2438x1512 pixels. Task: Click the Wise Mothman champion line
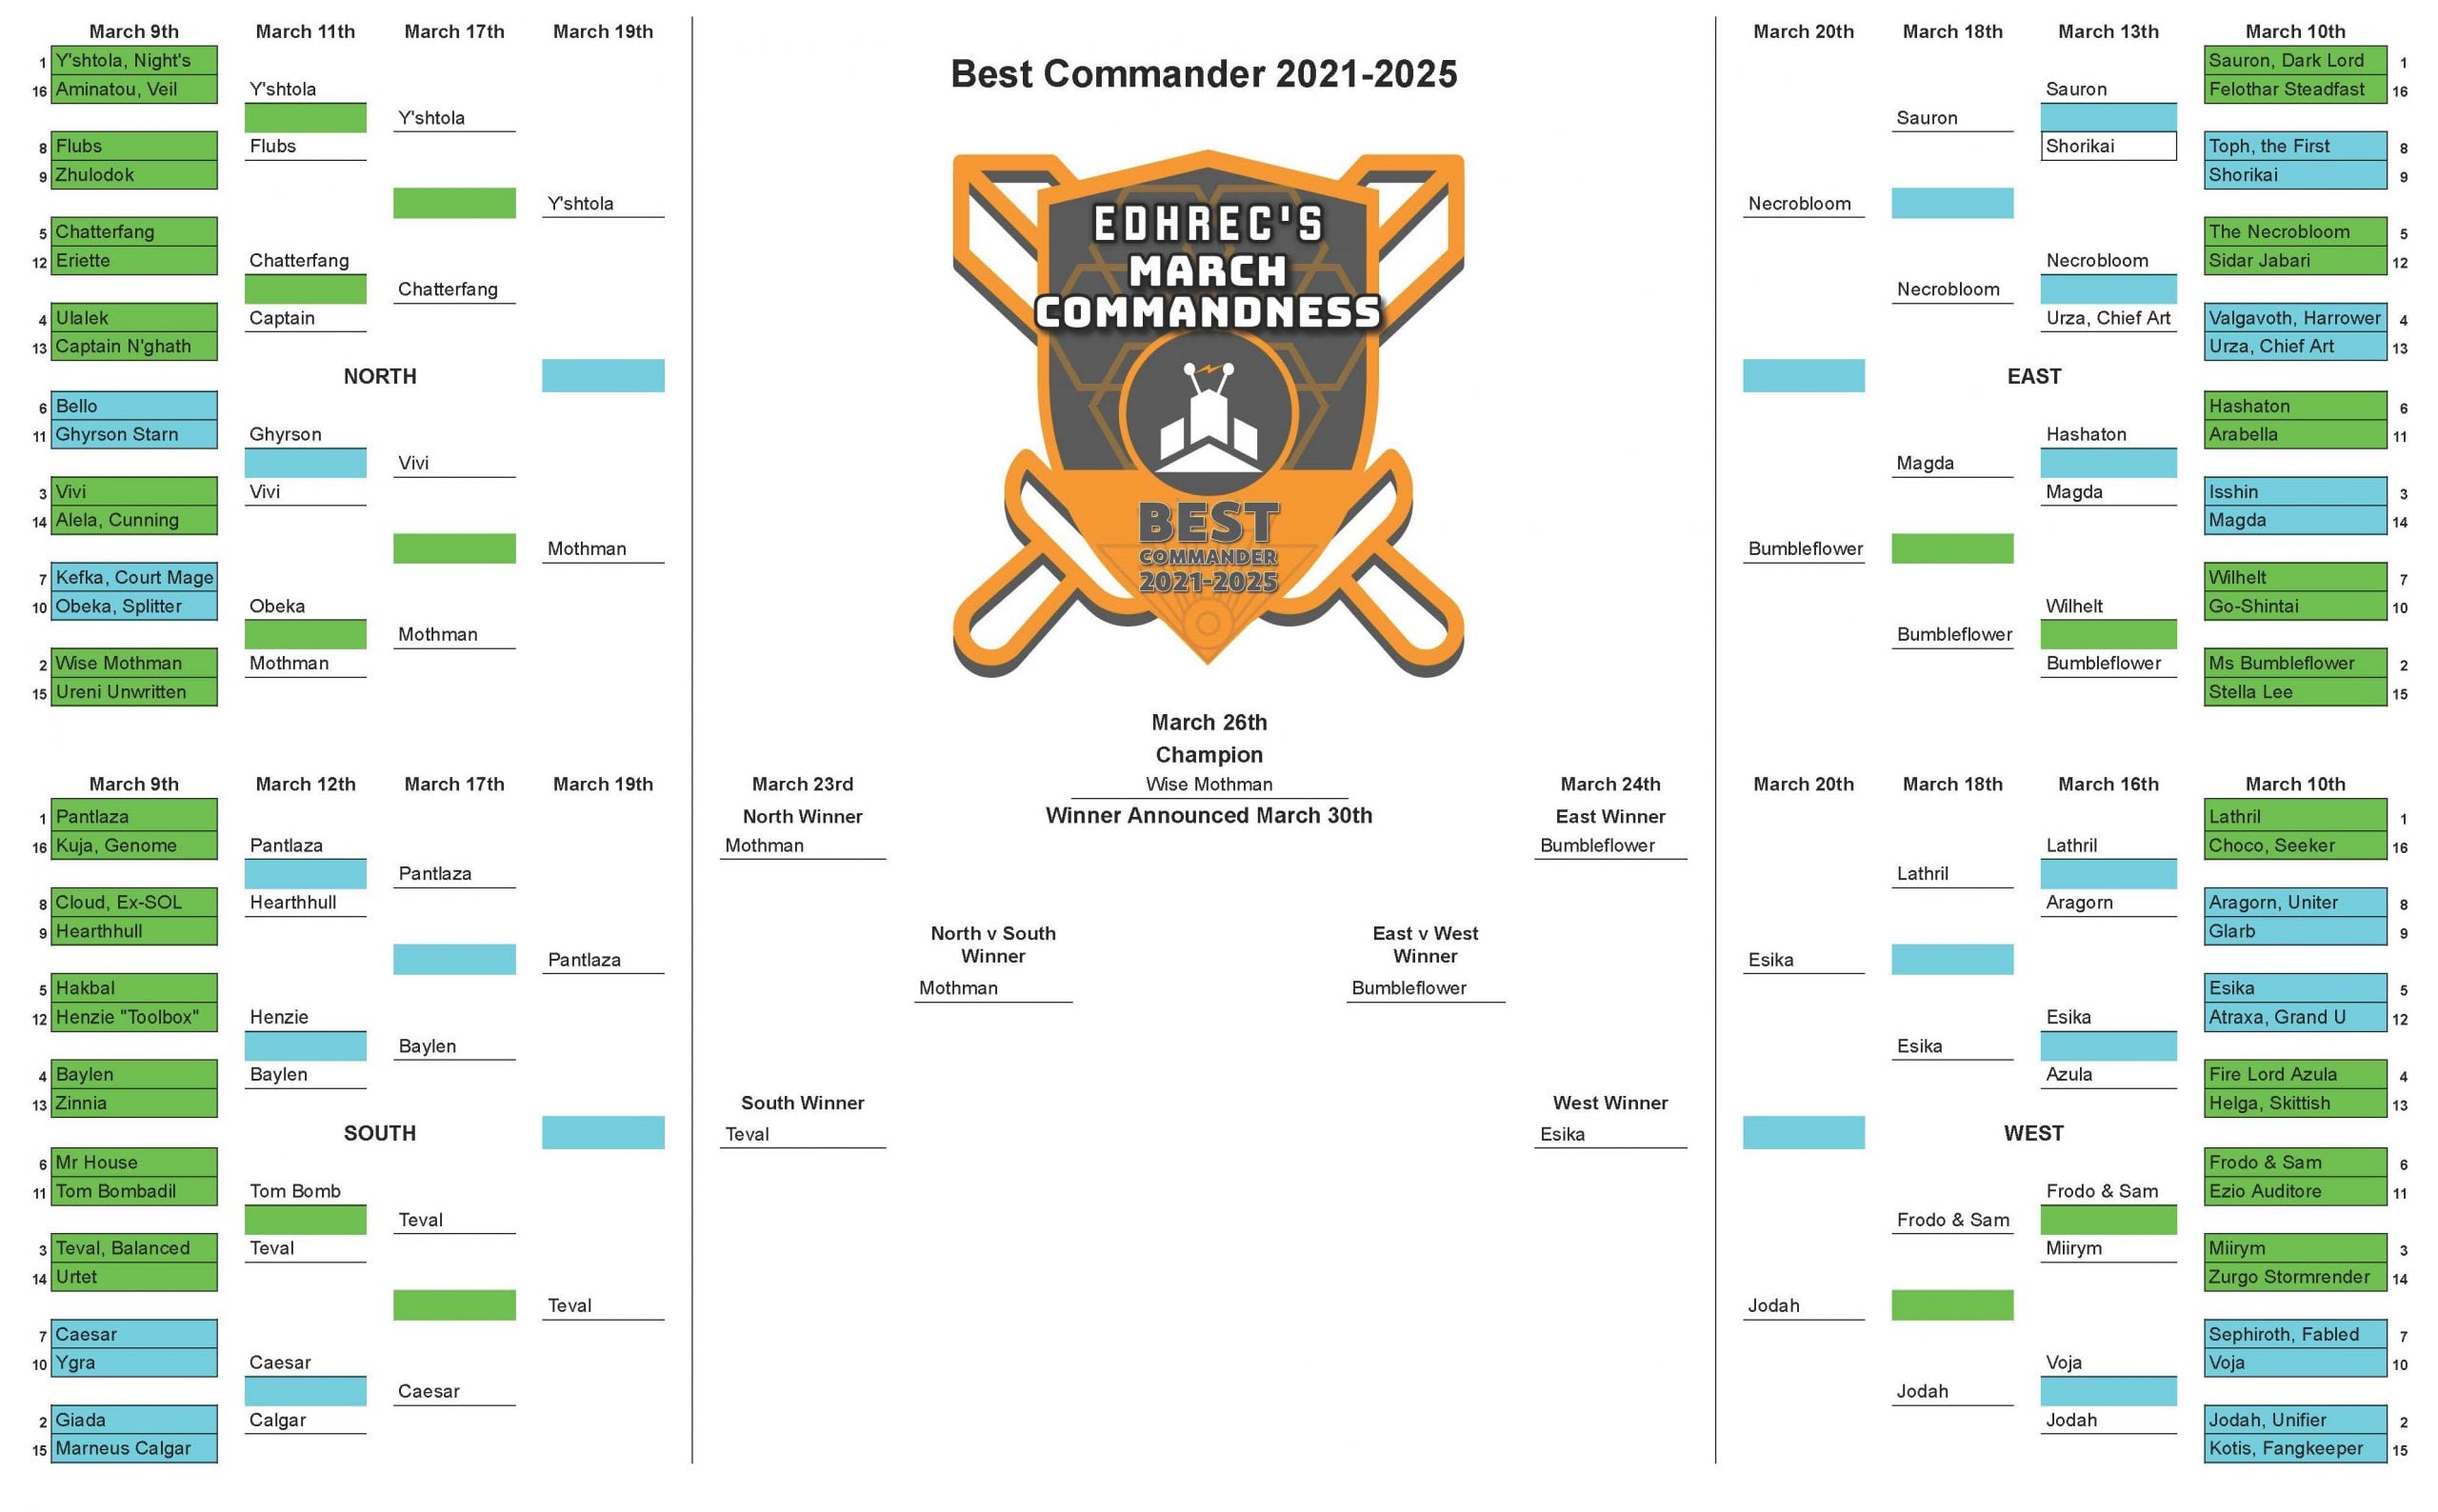coord(1208,784)
